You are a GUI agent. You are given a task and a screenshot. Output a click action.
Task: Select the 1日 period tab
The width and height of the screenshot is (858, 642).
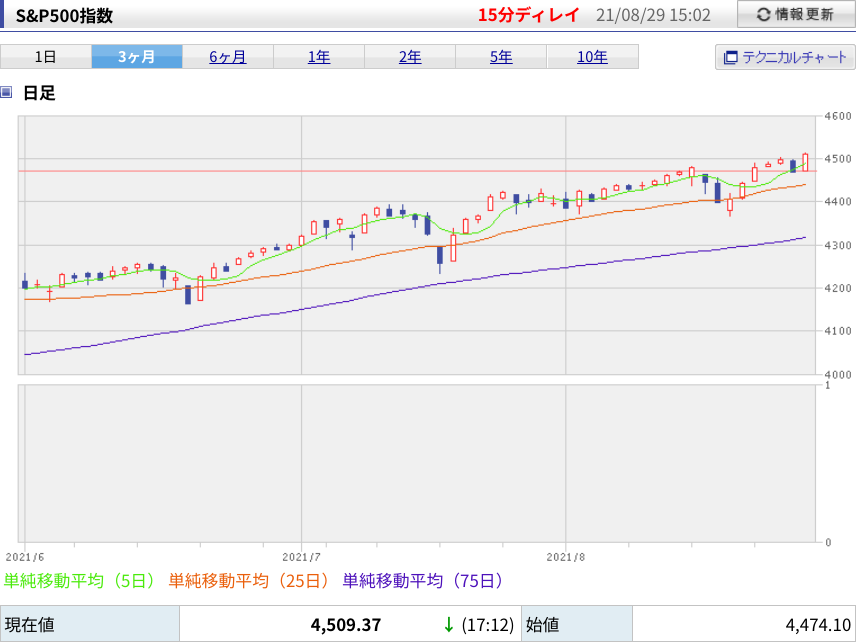[45, 57]
